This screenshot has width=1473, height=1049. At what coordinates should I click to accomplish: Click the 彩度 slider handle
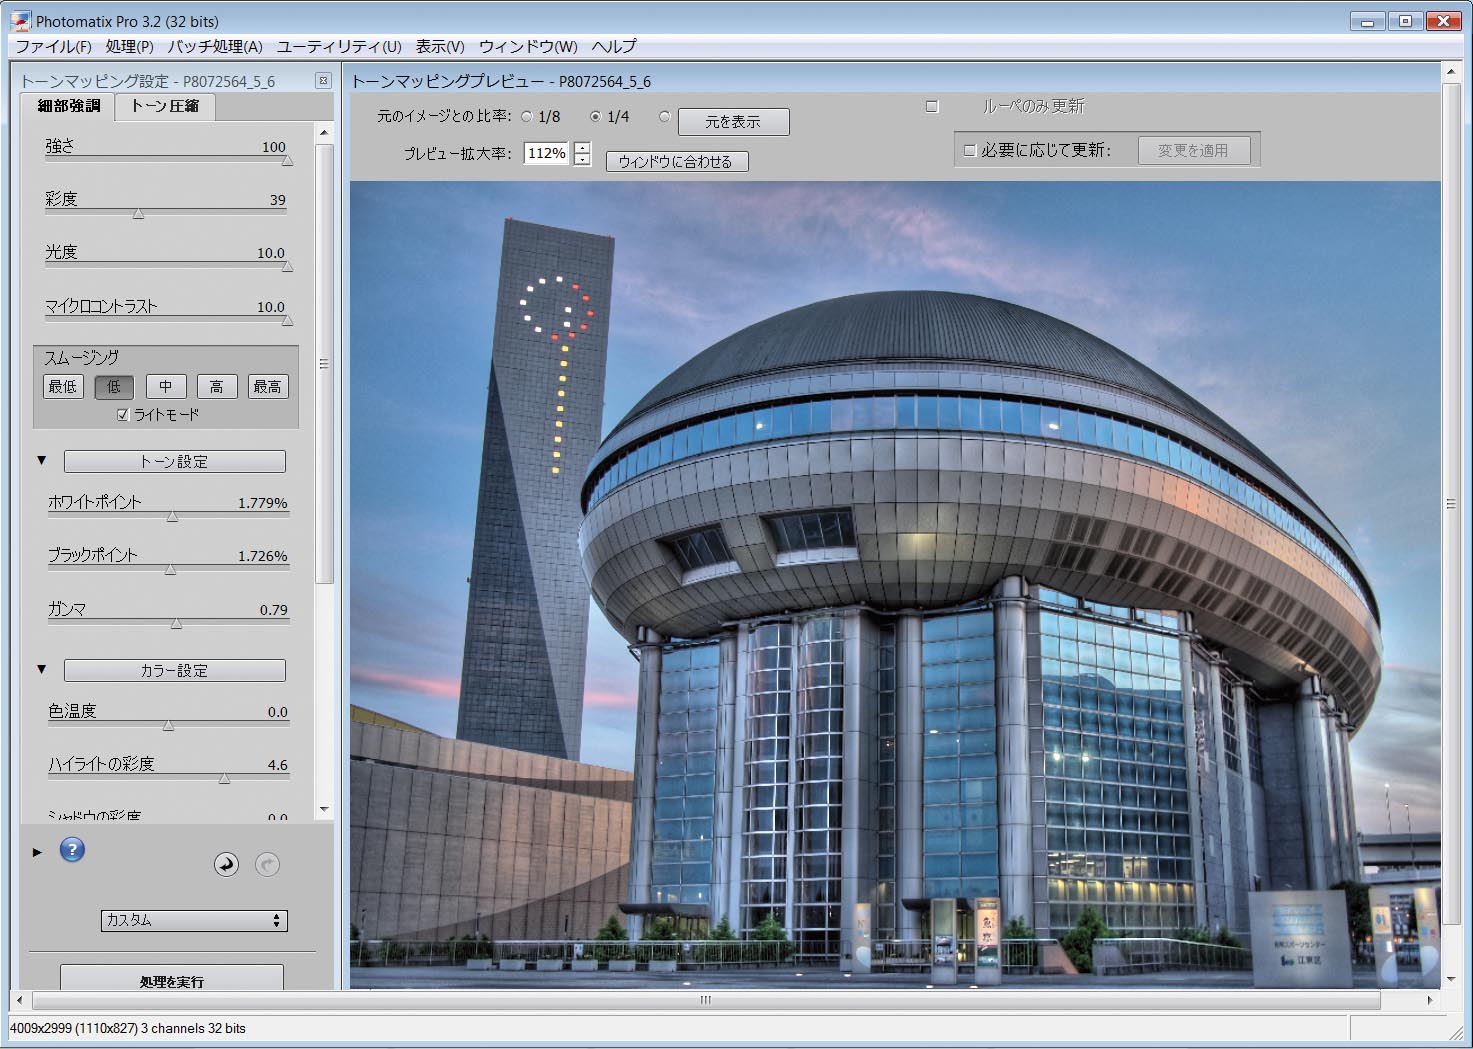(x=138, y=213)
